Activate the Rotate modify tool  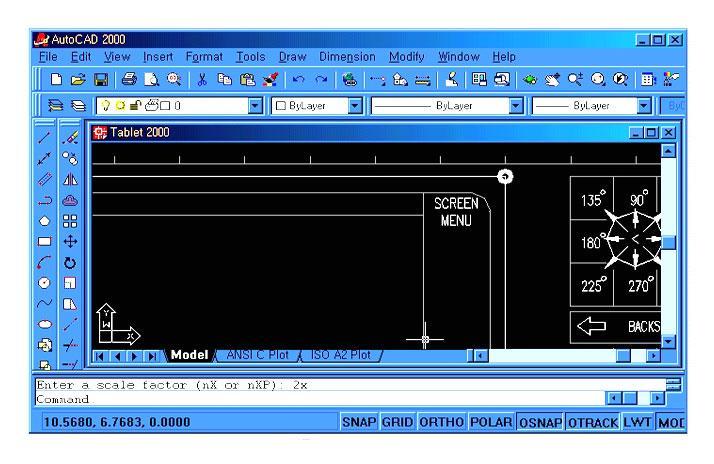click(70, 262)
